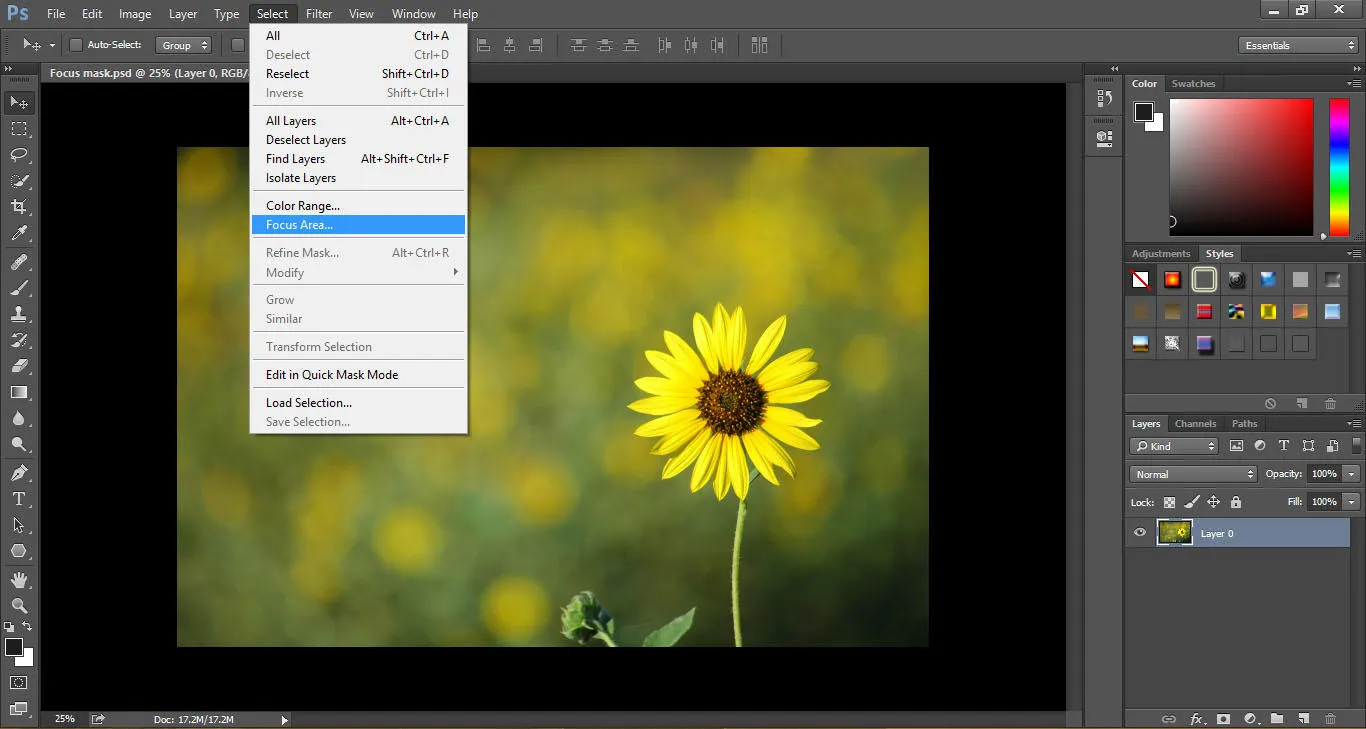Click Color Range menu entry

(302, 206)
